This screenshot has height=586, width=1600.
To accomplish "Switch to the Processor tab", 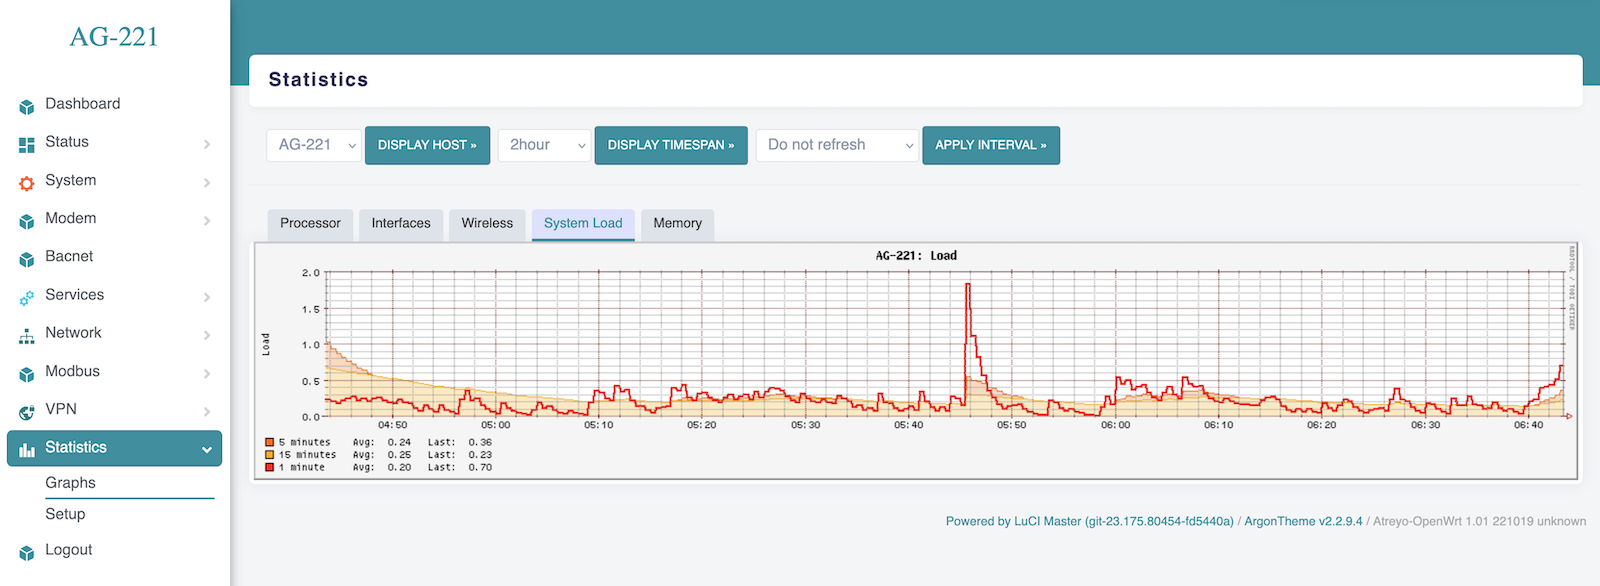I will (310, 223).
